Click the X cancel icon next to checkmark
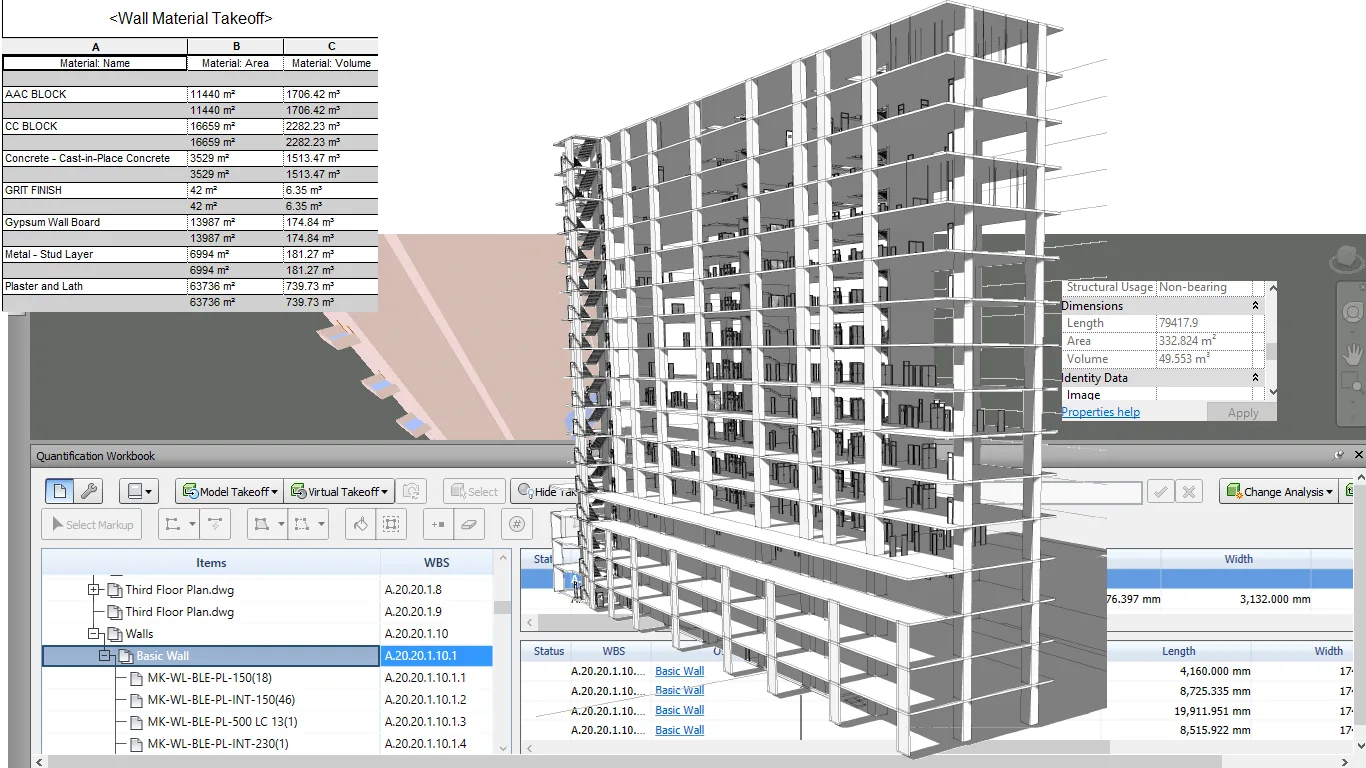 [1188, 491]
